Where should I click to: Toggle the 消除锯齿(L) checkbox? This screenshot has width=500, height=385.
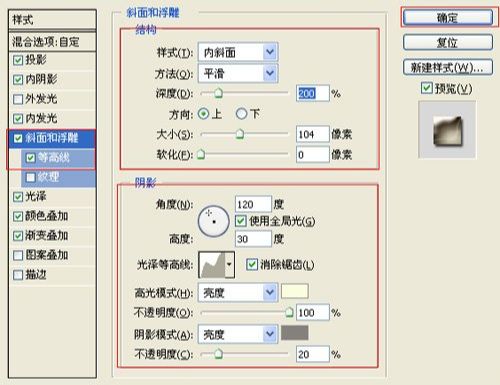pyautogui.click(x=251, y=265)
